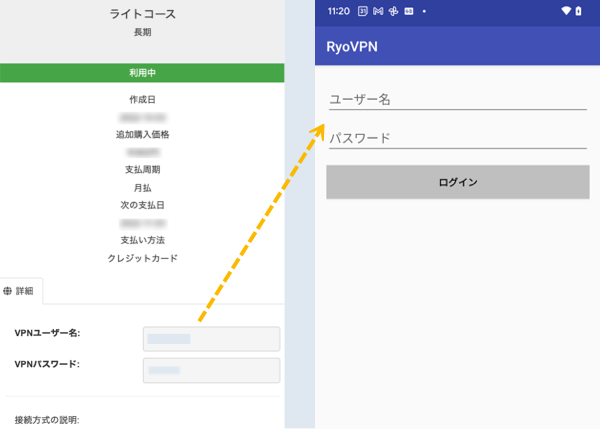The height and width of the screenshot is (429, 600).
Task: Click the 支払周期 label
Action: (142, 170)
